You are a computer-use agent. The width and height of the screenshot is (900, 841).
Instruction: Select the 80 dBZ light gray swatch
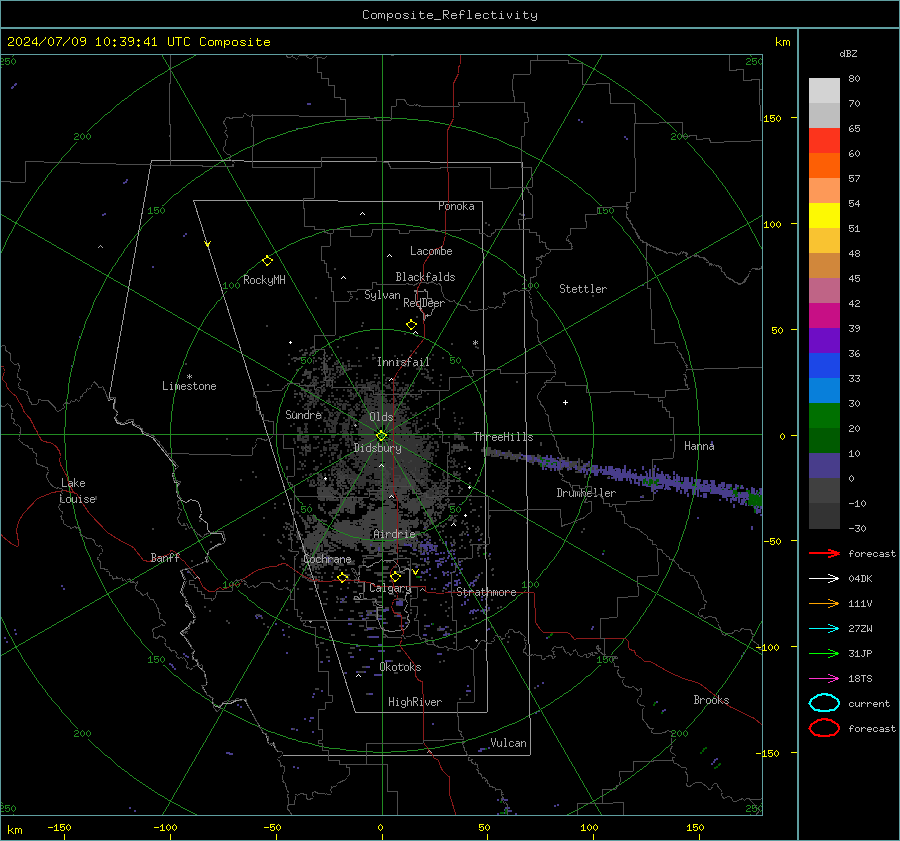click(824, 91)
